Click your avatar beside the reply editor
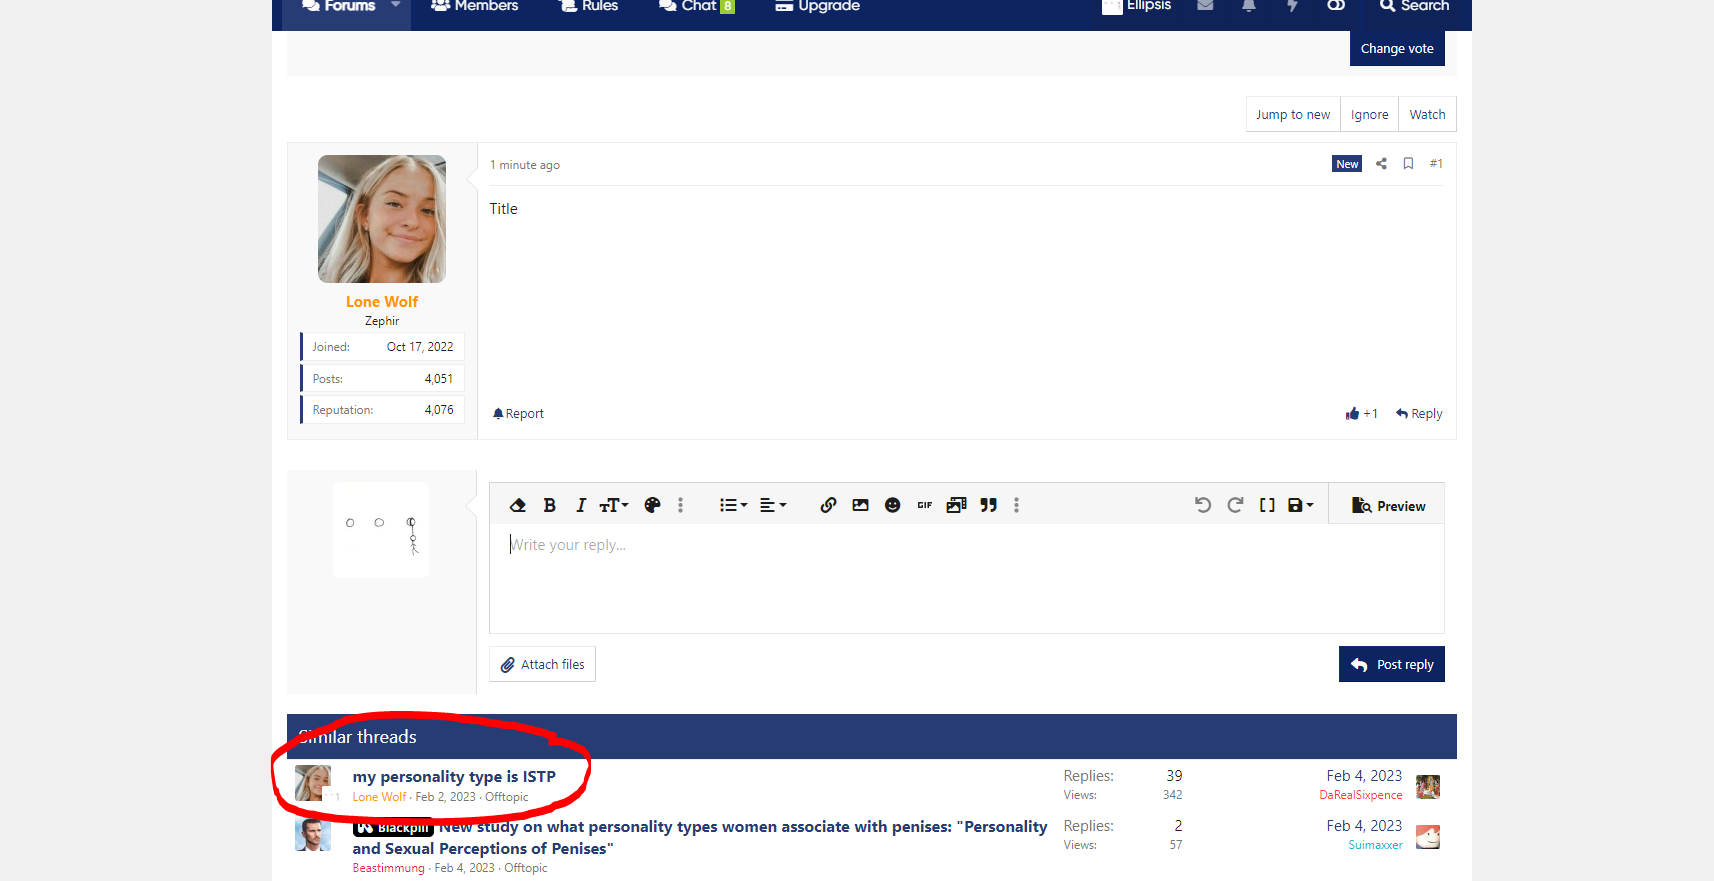1714x881 pixels. [x=381, y=530]
